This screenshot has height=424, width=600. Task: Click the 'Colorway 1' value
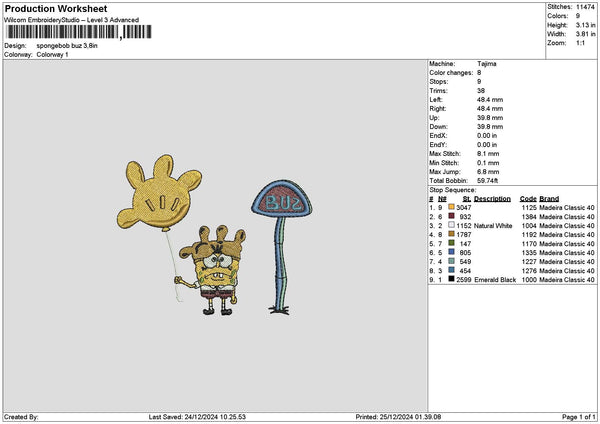coord(52,55)
